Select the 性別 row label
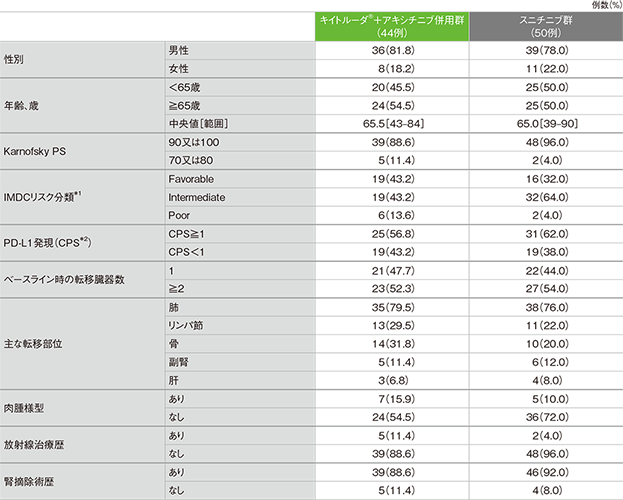Viewport: 623px width, 500px height. pos(18,58)
